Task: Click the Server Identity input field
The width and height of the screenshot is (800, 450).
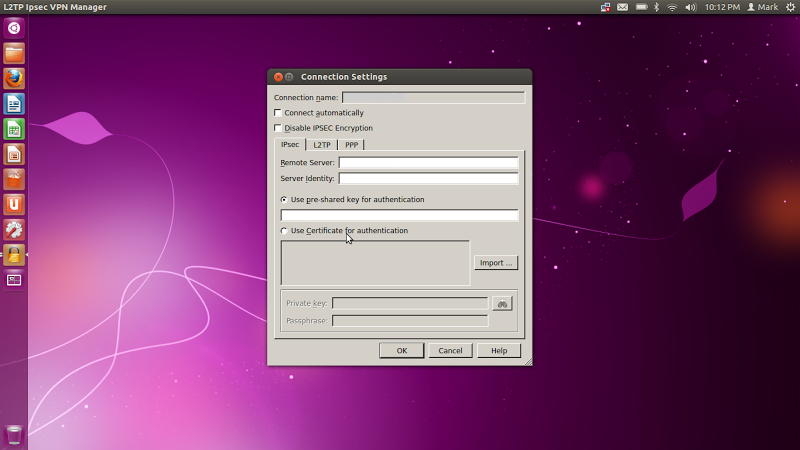Action: point(429,178)
